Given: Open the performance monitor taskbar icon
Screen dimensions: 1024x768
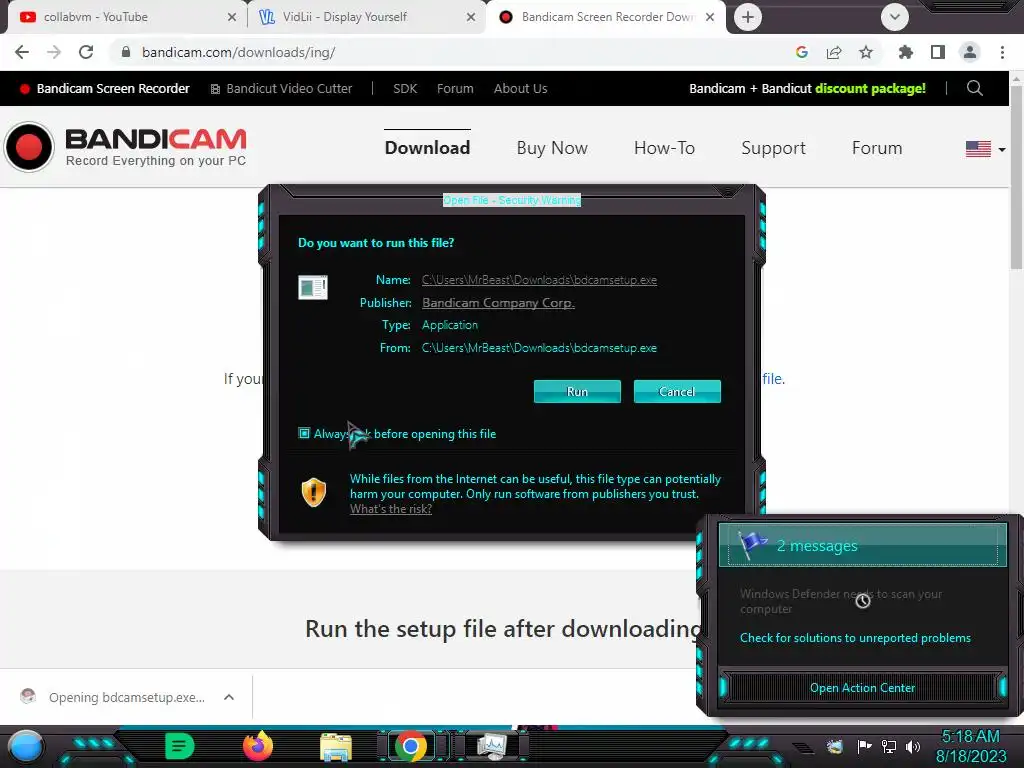Looking at the screenshot, I should tap(491, 746).
